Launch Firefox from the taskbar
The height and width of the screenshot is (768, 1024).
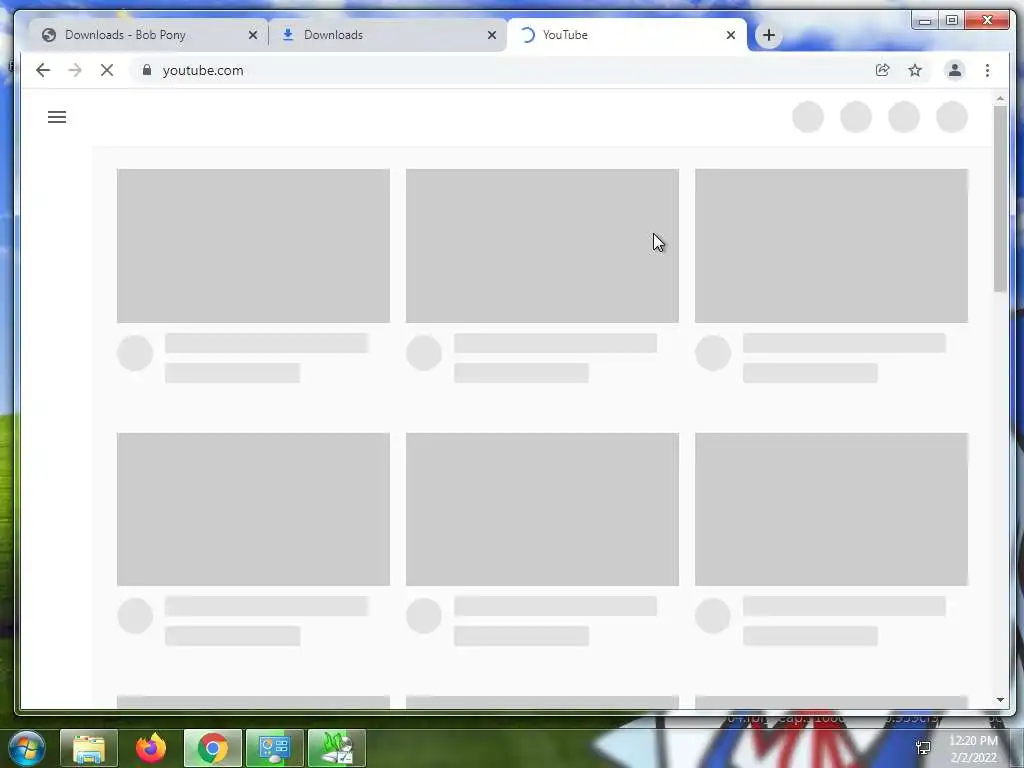[151, 748]
